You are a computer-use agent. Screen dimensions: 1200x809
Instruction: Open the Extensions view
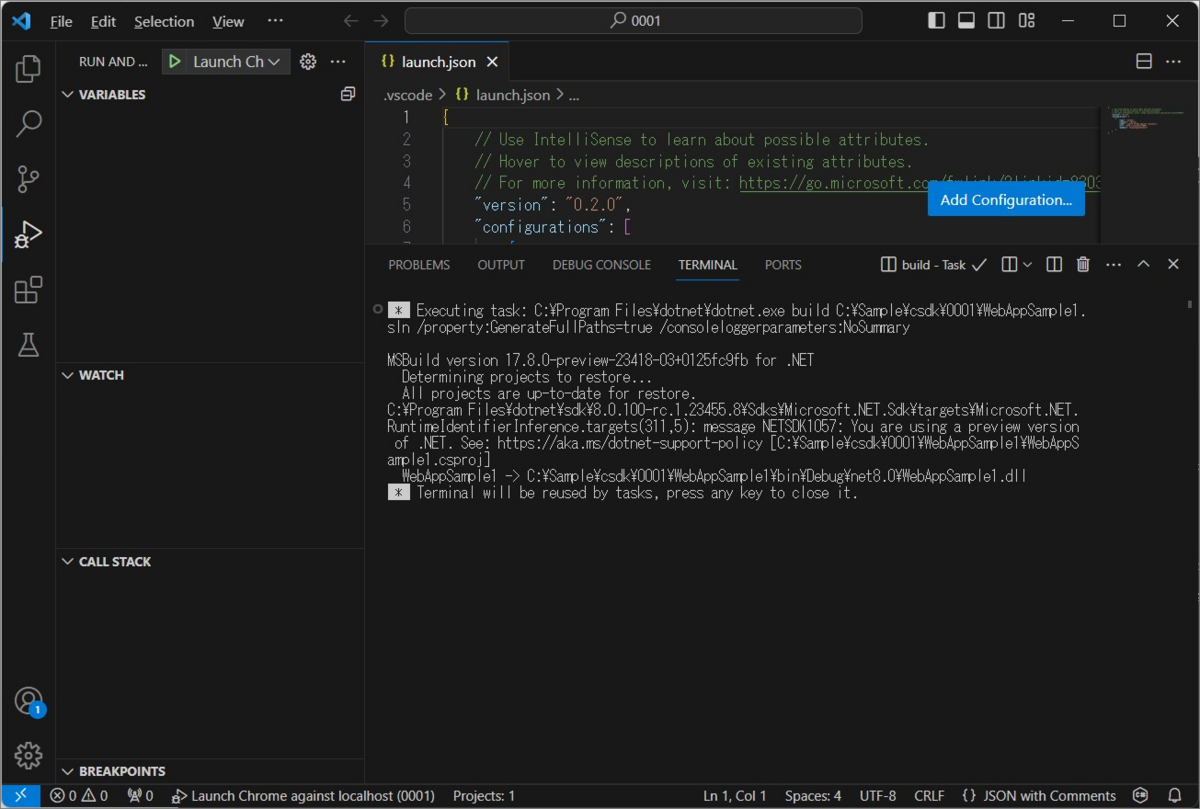pos(28,290)
